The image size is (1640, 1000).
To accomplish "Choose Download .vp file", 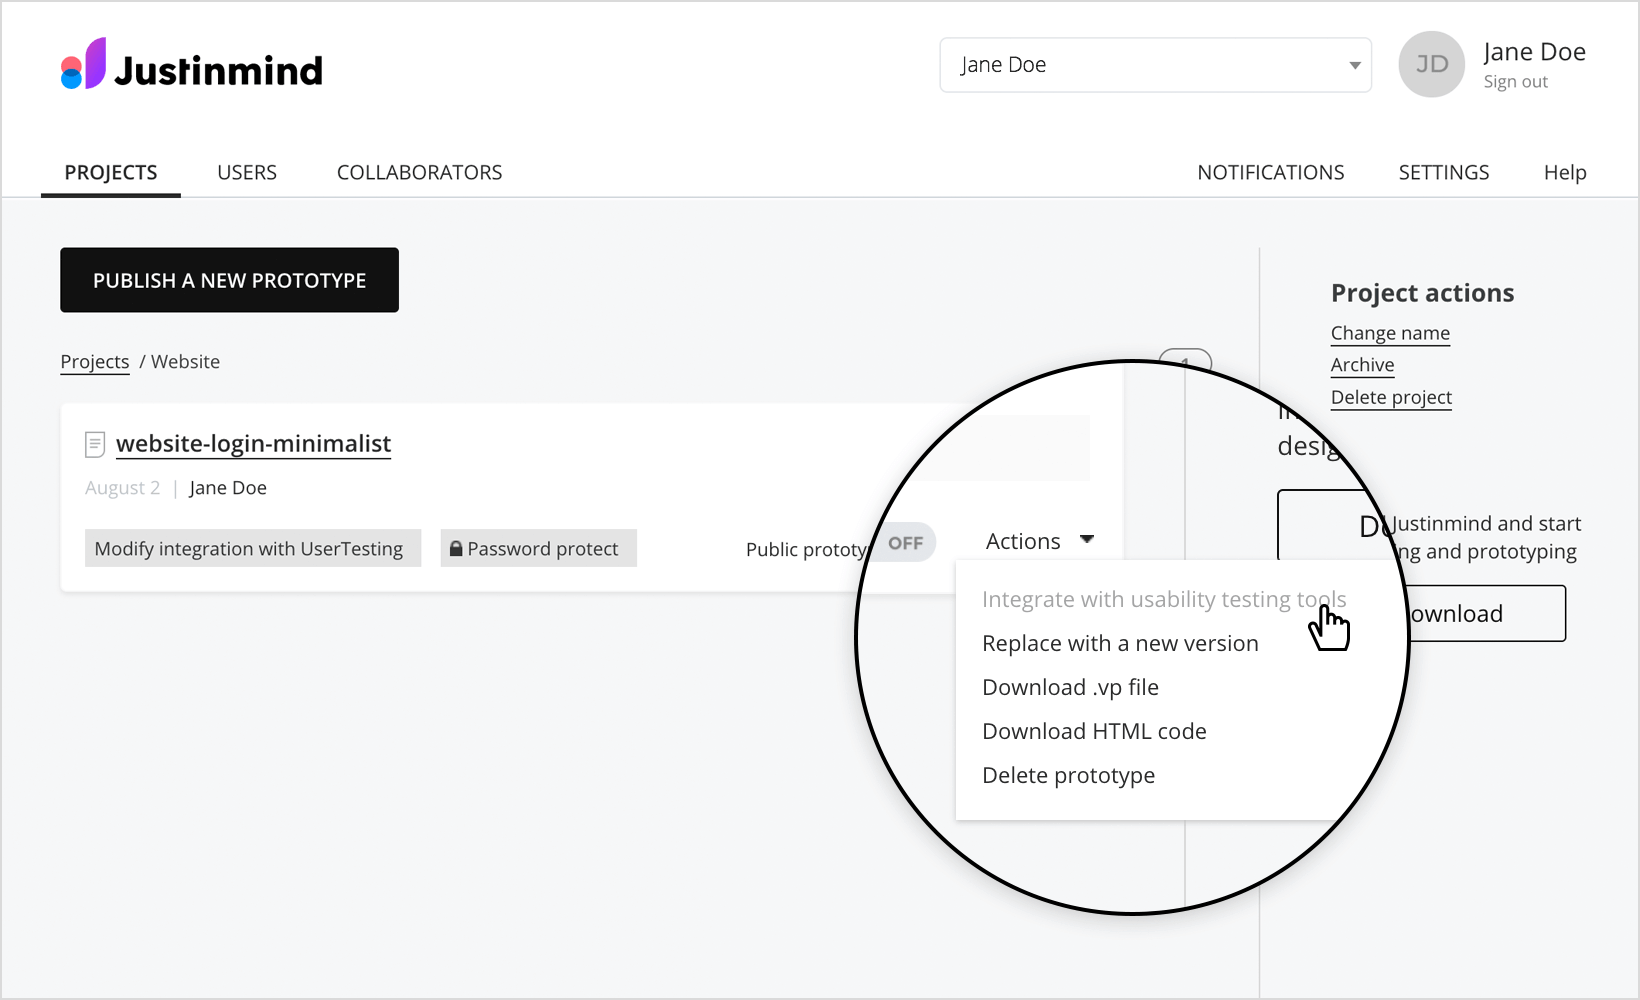I will pyautogui.click(x=1070, y=687).
